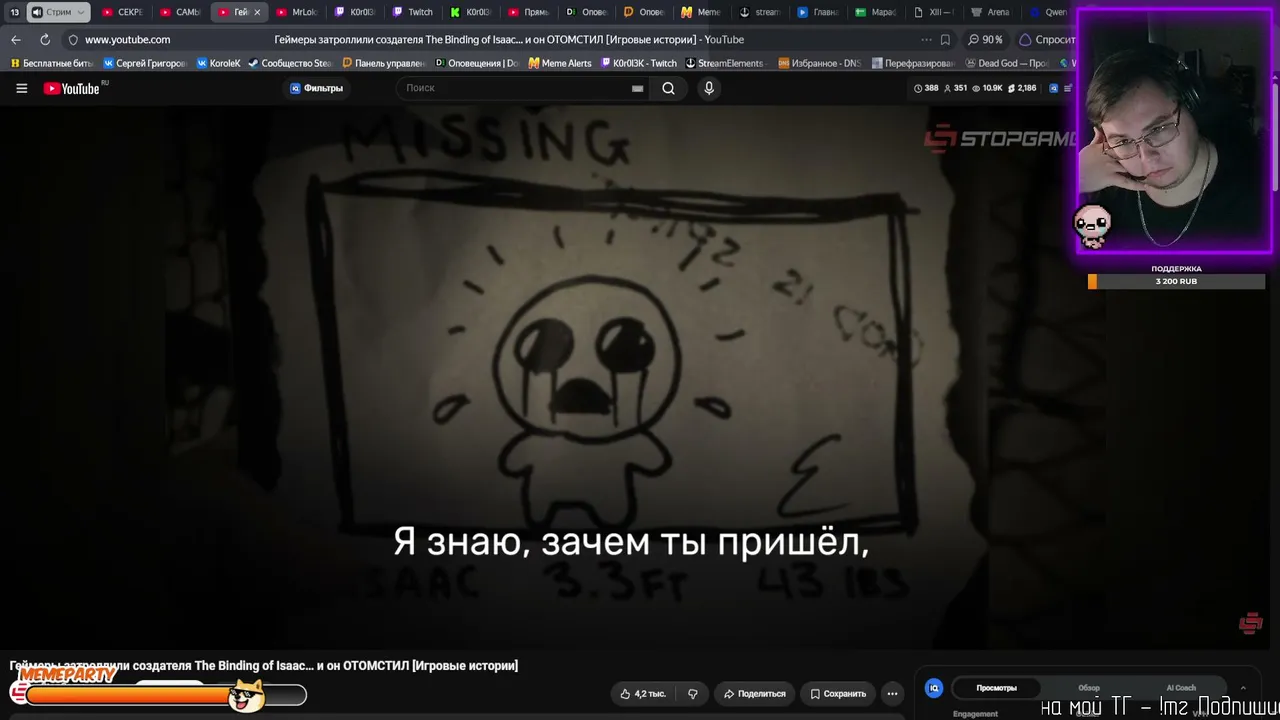Open the Спросить assistant button
1280x720 pixels.
1047,39
